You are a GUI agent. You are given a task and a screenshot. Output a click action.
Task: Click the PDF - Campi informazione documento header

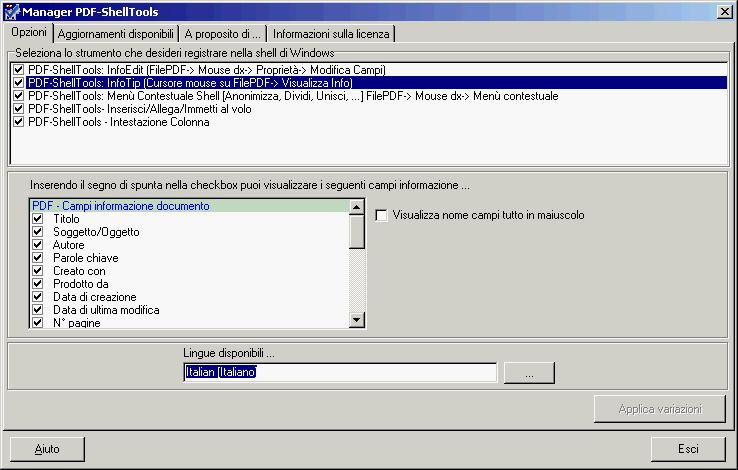point(190,206)
